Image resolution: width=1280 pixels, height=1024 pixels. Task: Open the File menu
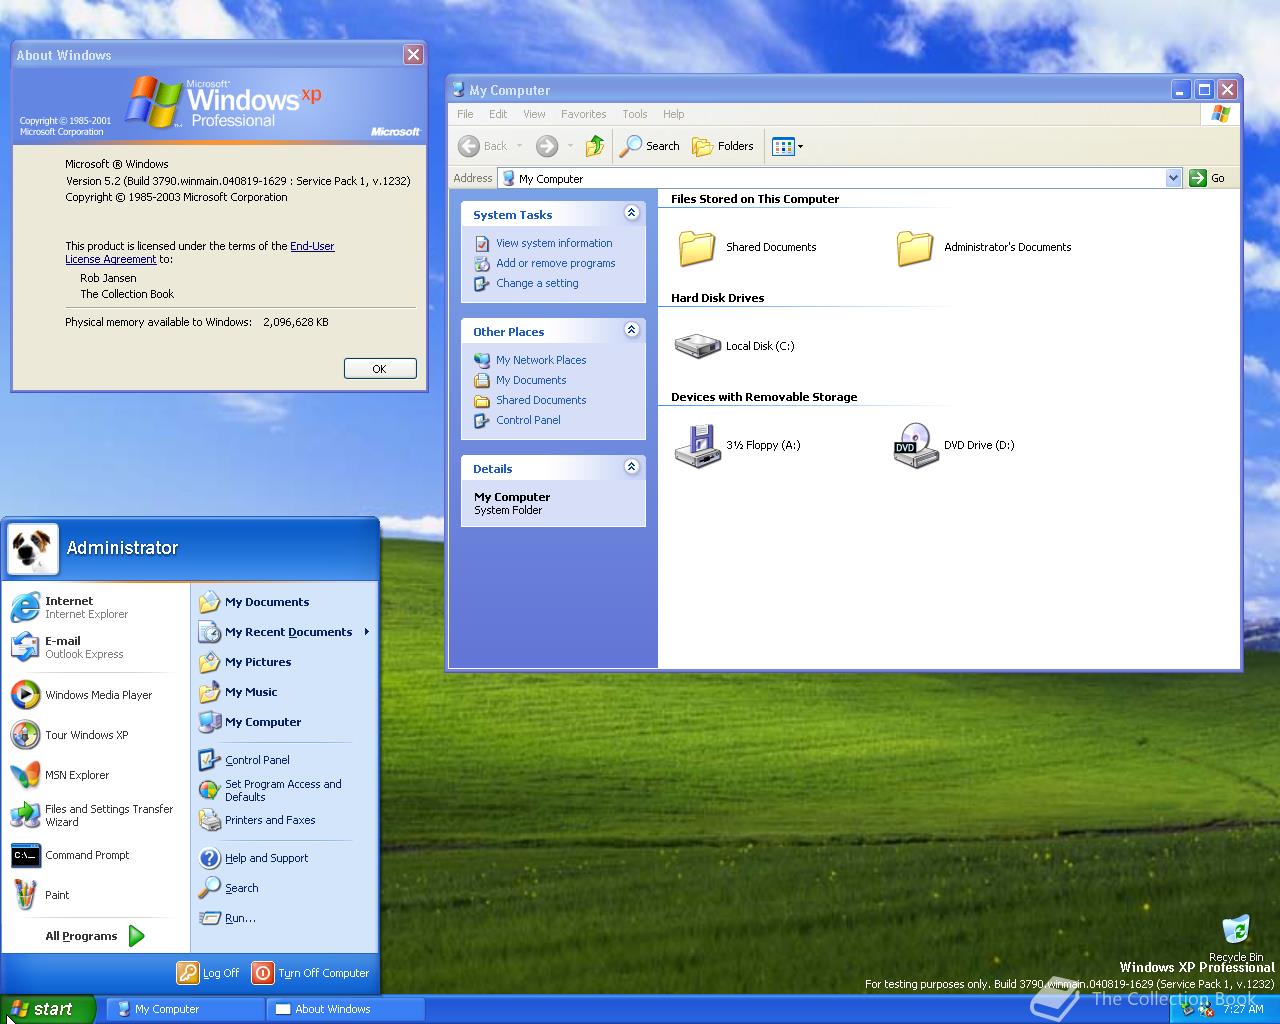[465, 114]
